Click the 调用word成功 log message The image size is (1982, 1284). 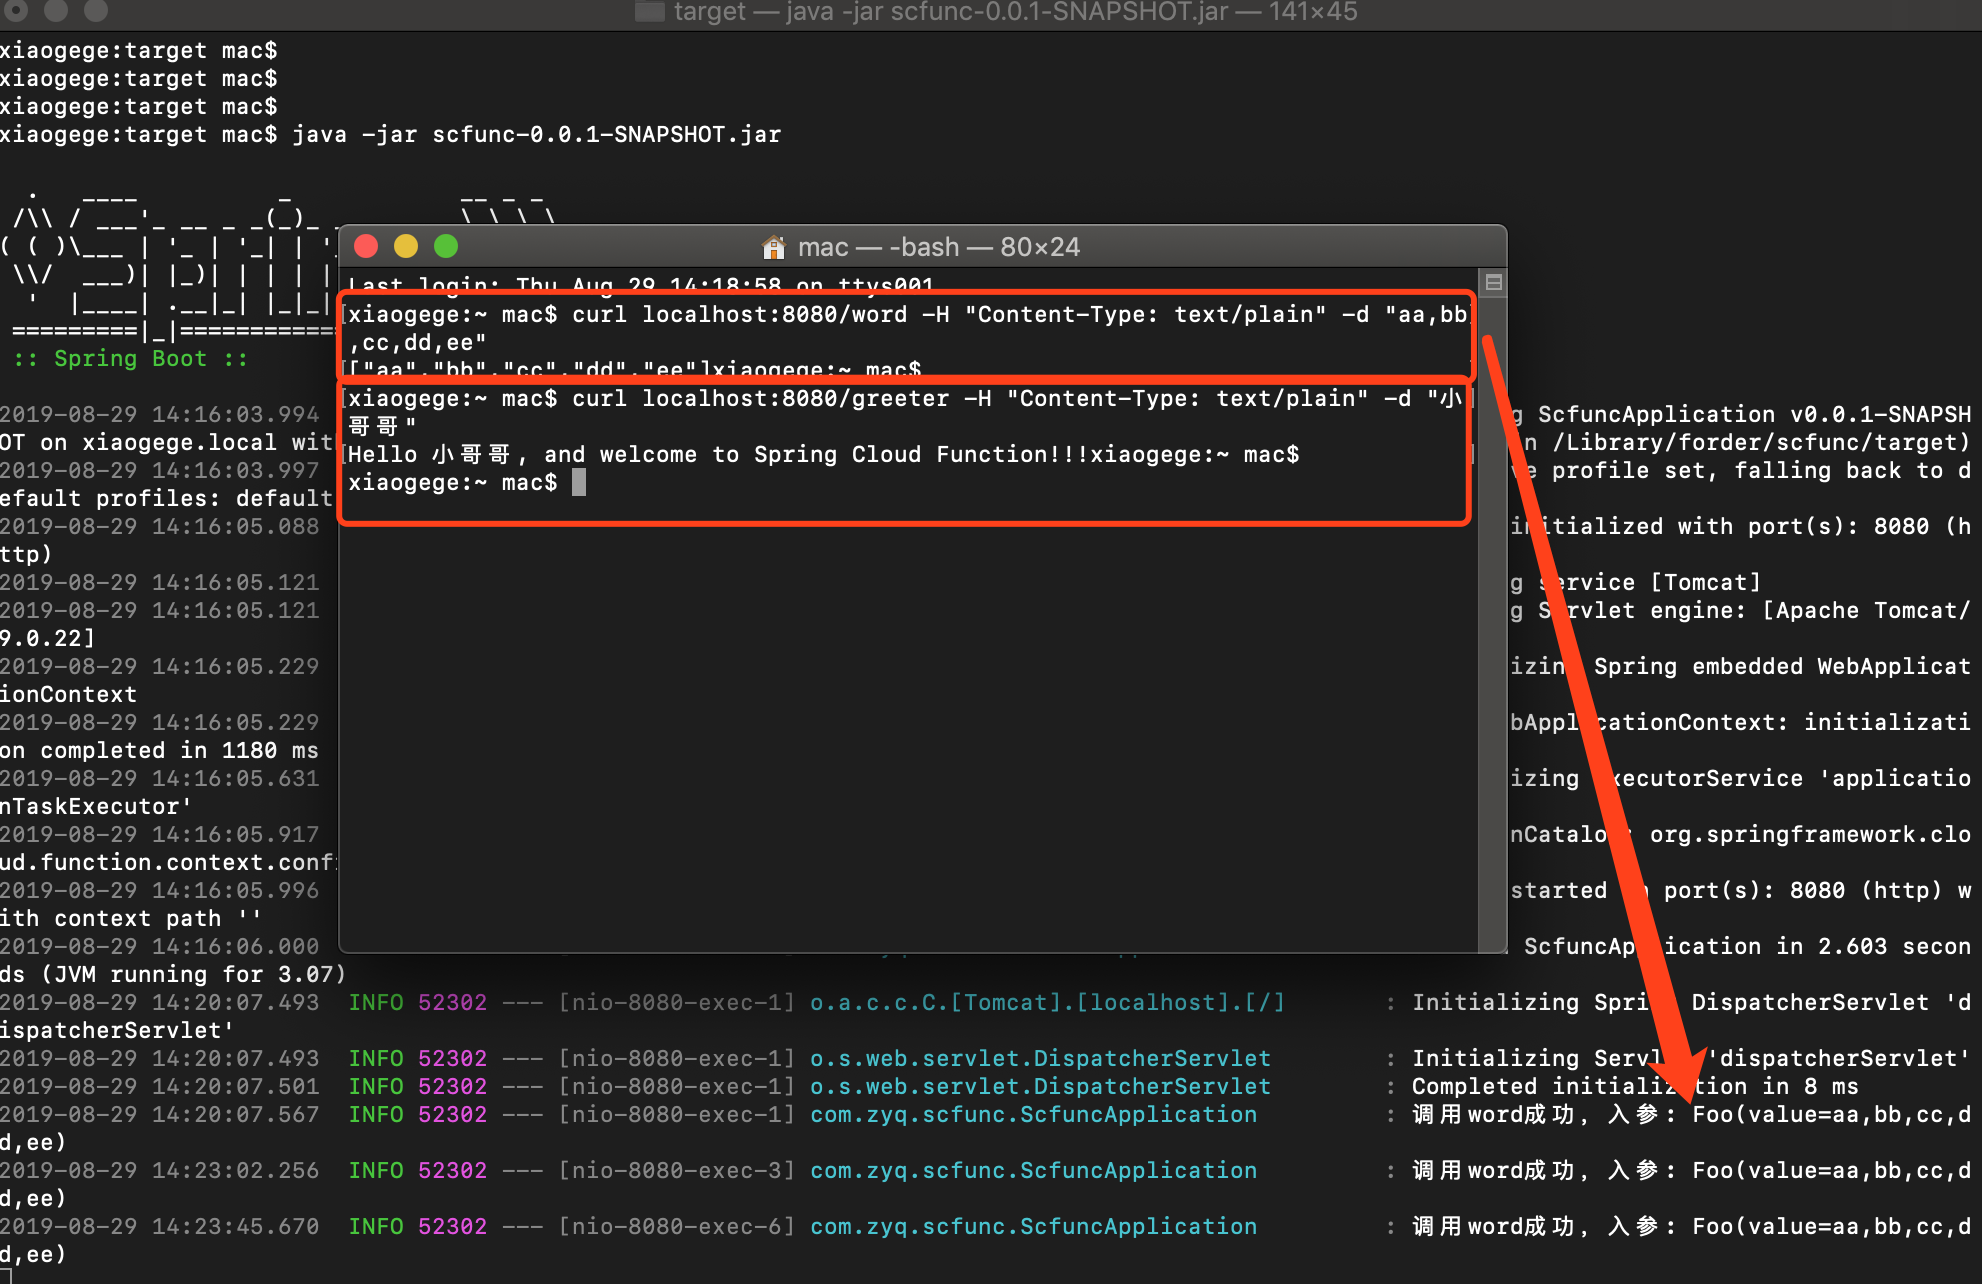1490,1114
